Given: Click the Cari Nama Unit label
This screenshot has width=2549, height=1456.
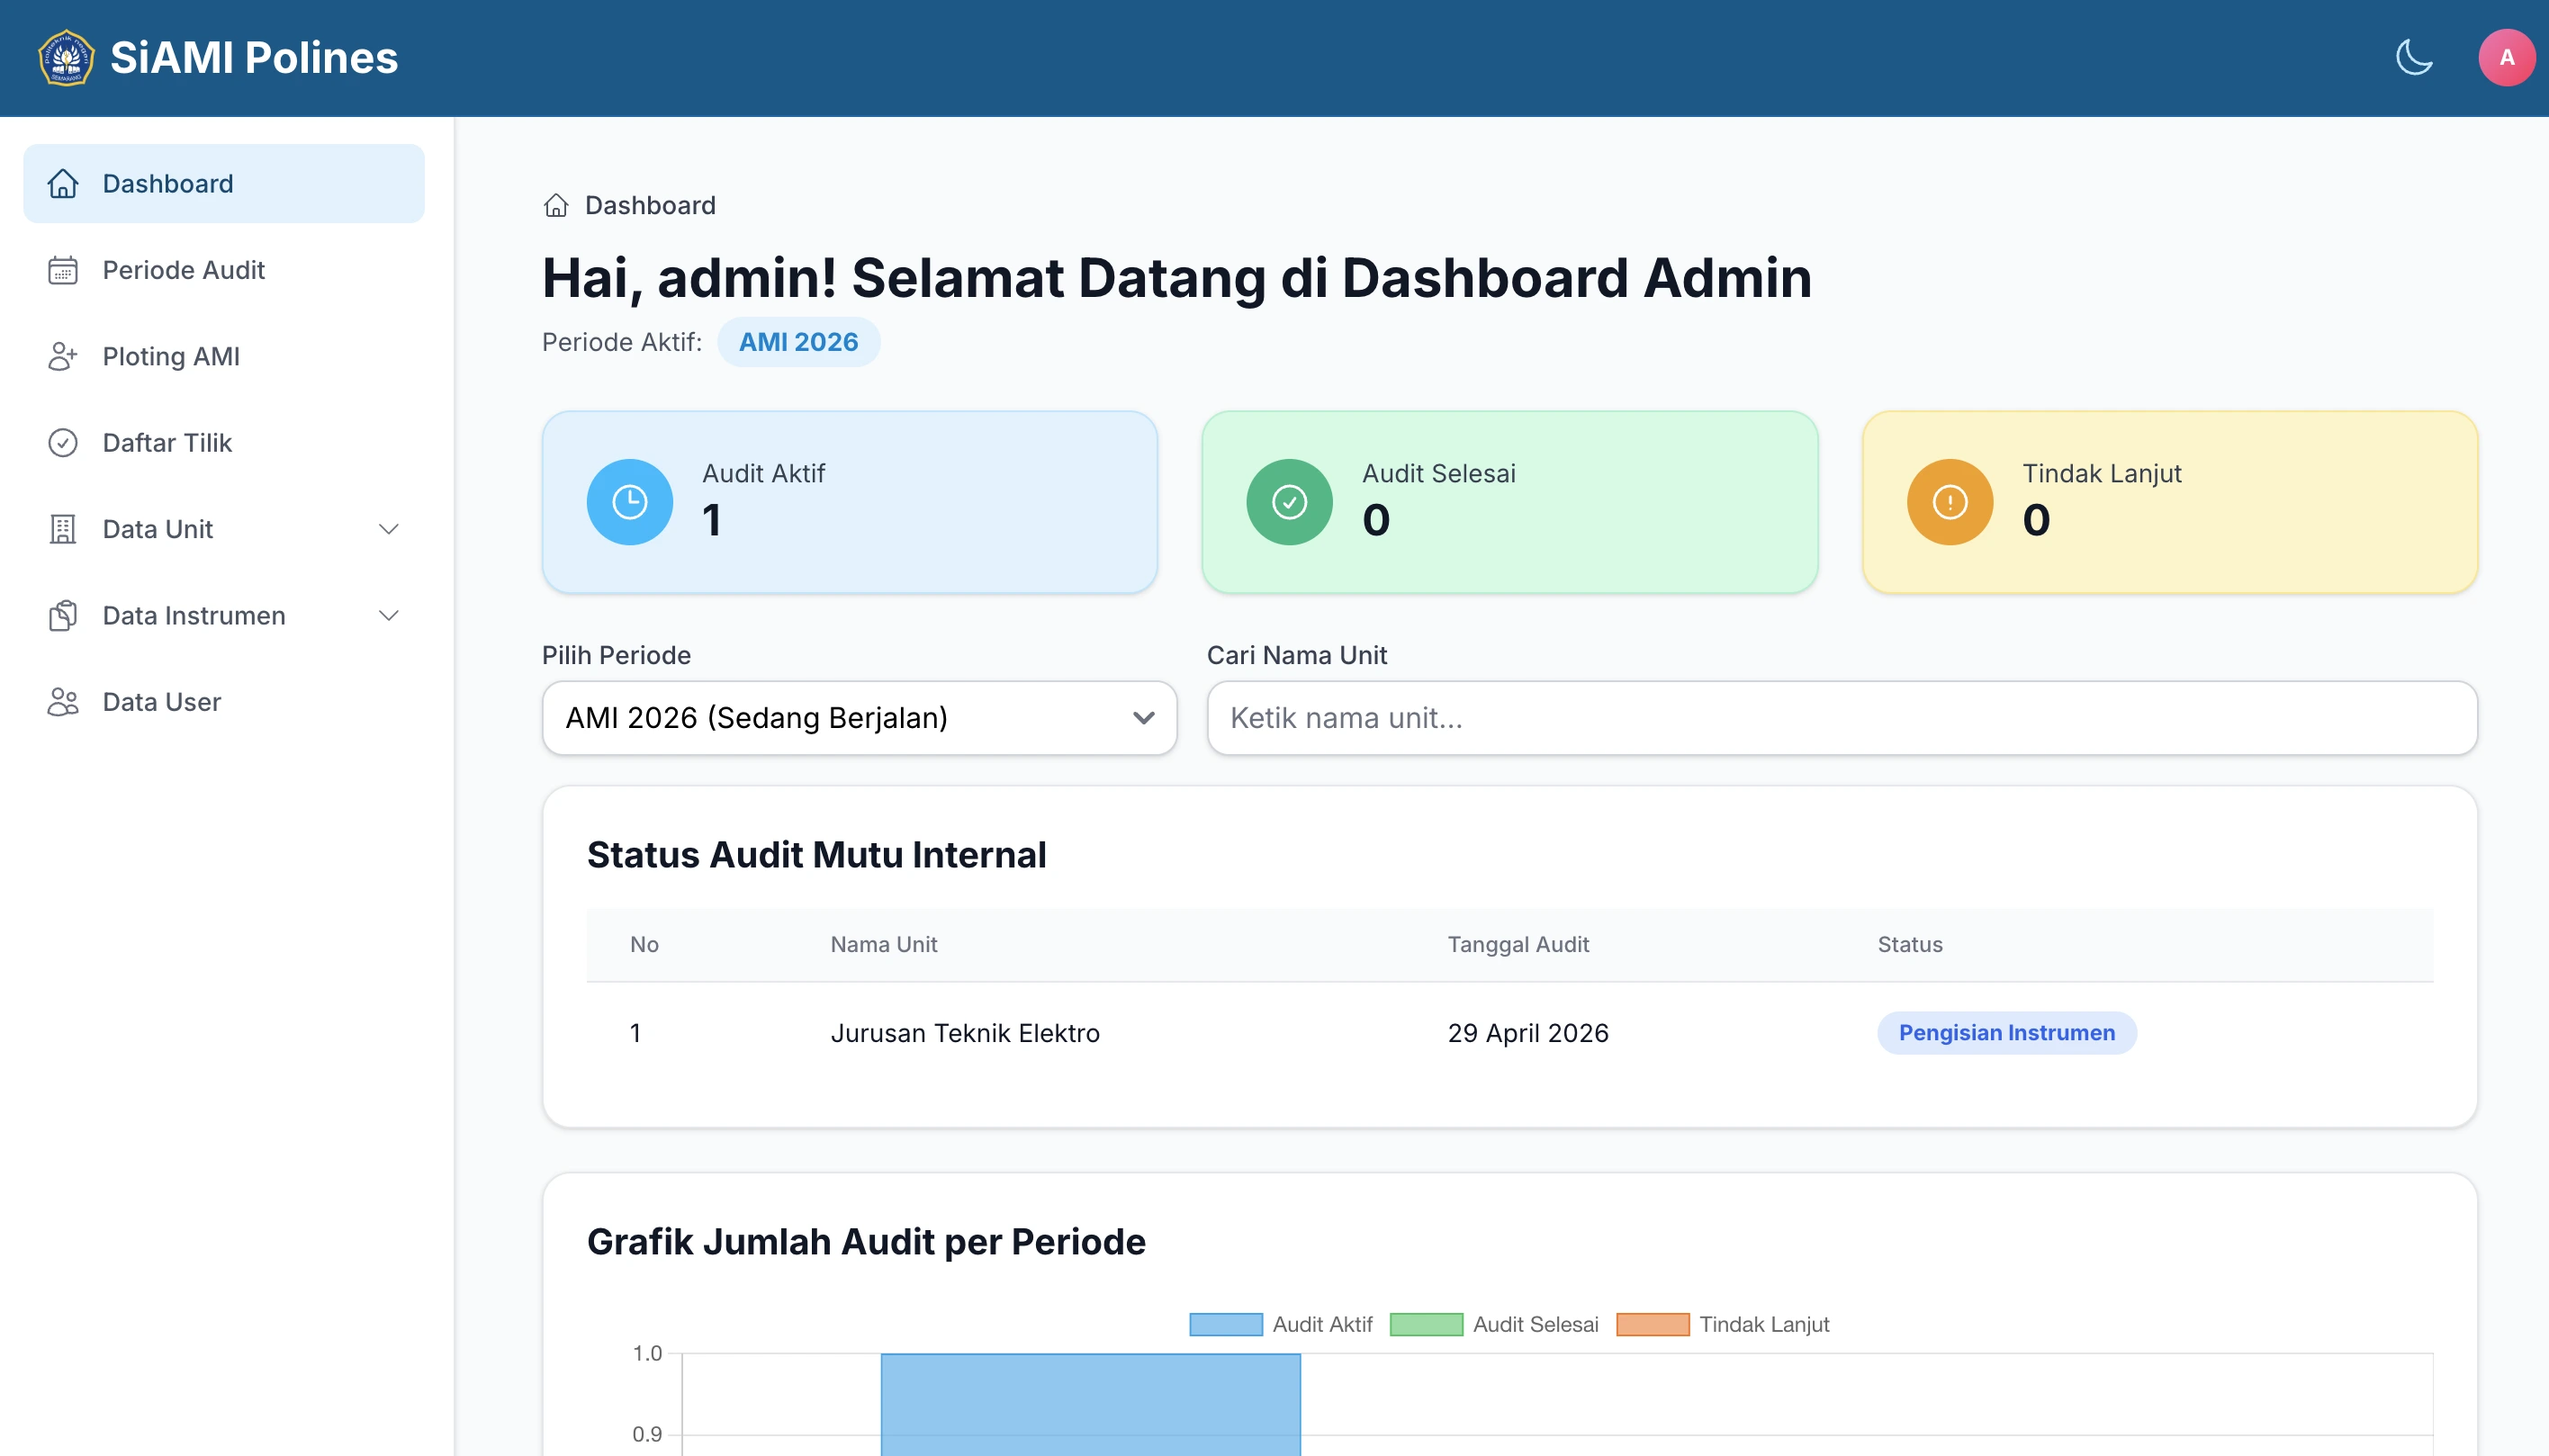Looking at the screenshot, I should coord(1296,656).
